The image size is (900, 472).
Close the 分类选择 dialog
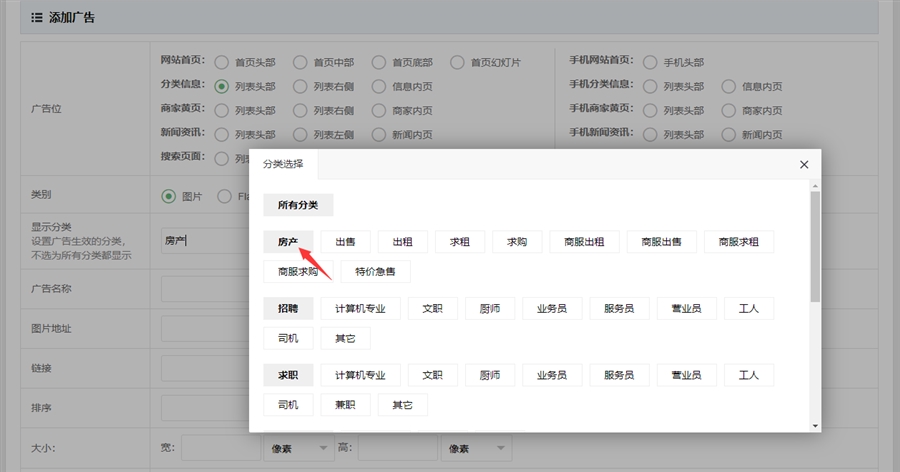click(804, 164)
